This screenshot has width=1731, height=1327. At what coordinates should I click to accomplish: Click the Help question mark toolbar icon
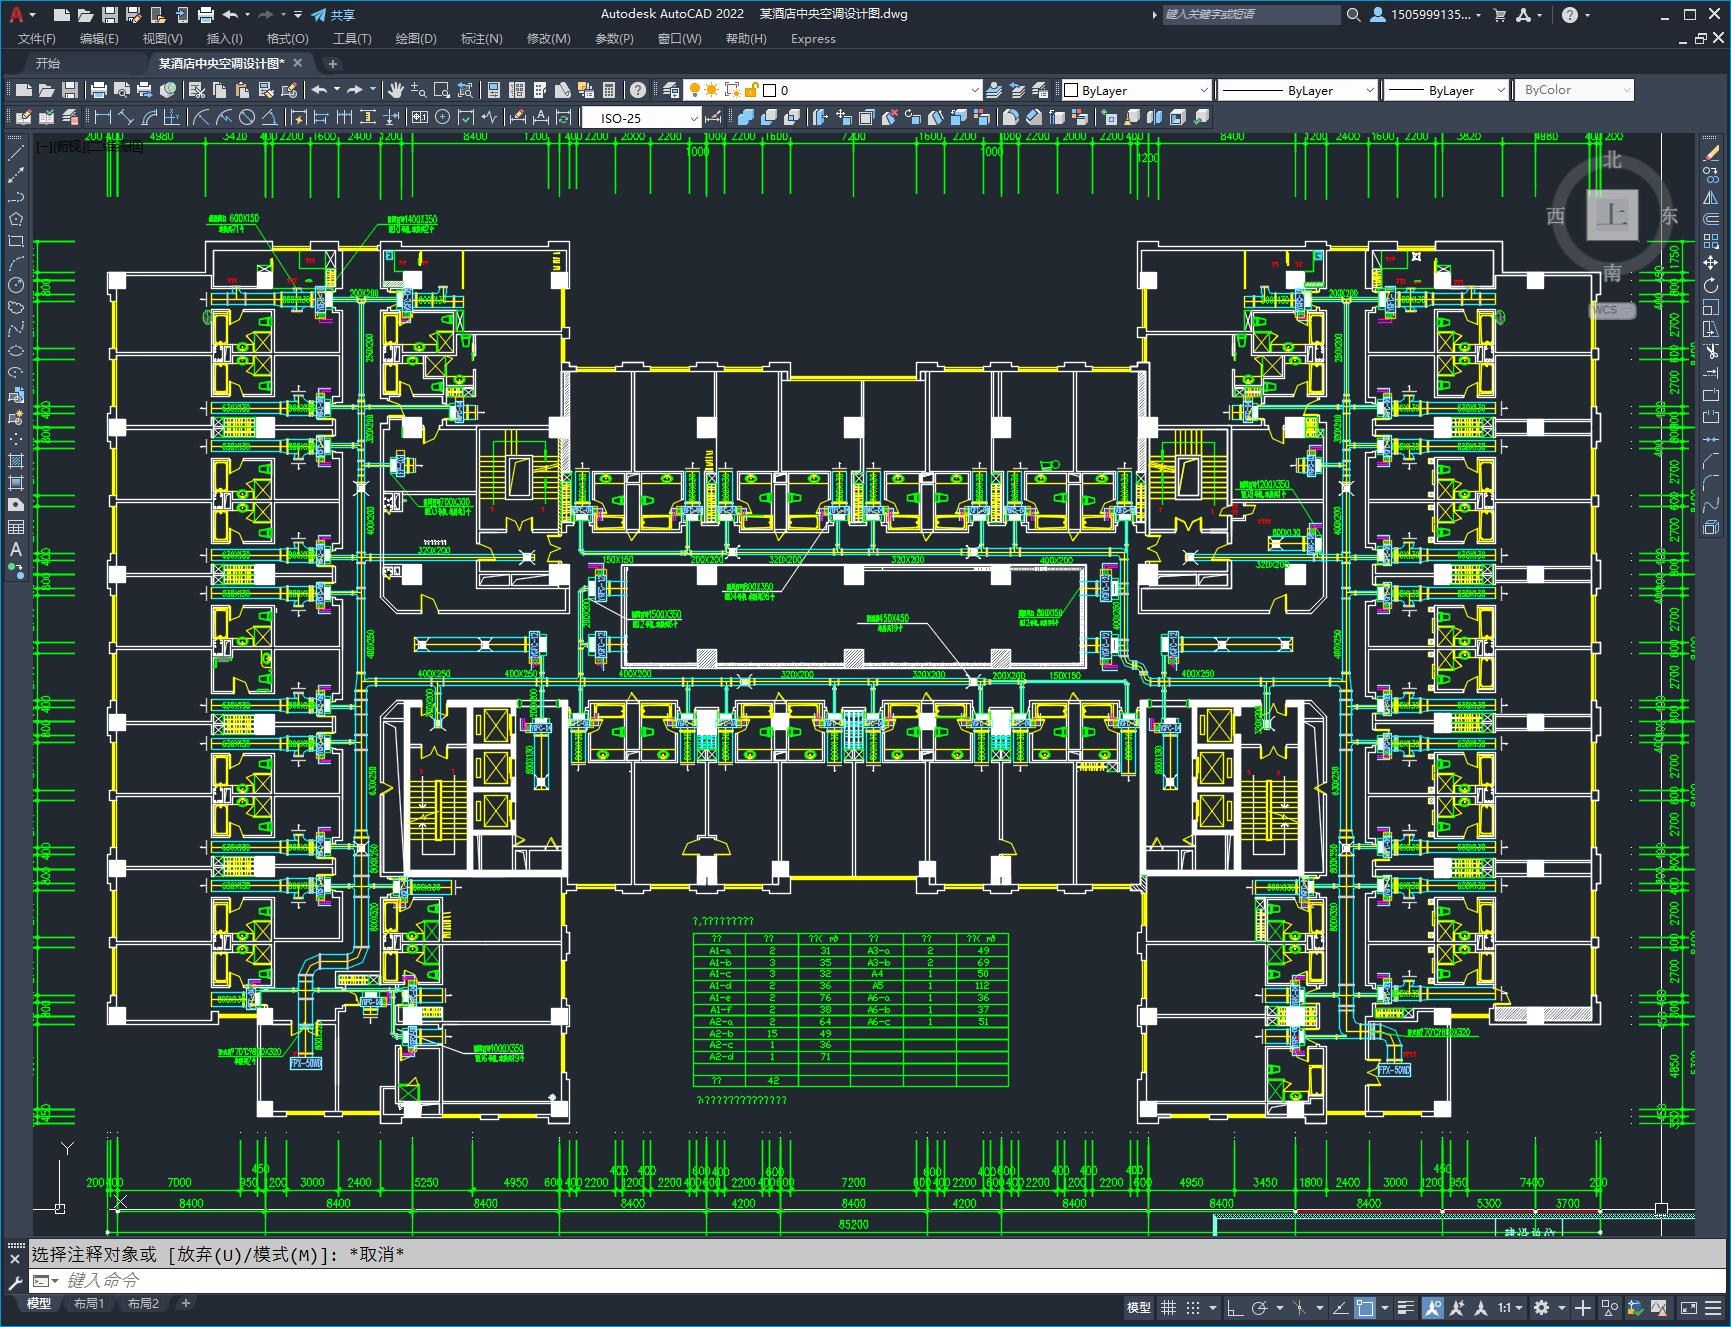pos(637,90)
